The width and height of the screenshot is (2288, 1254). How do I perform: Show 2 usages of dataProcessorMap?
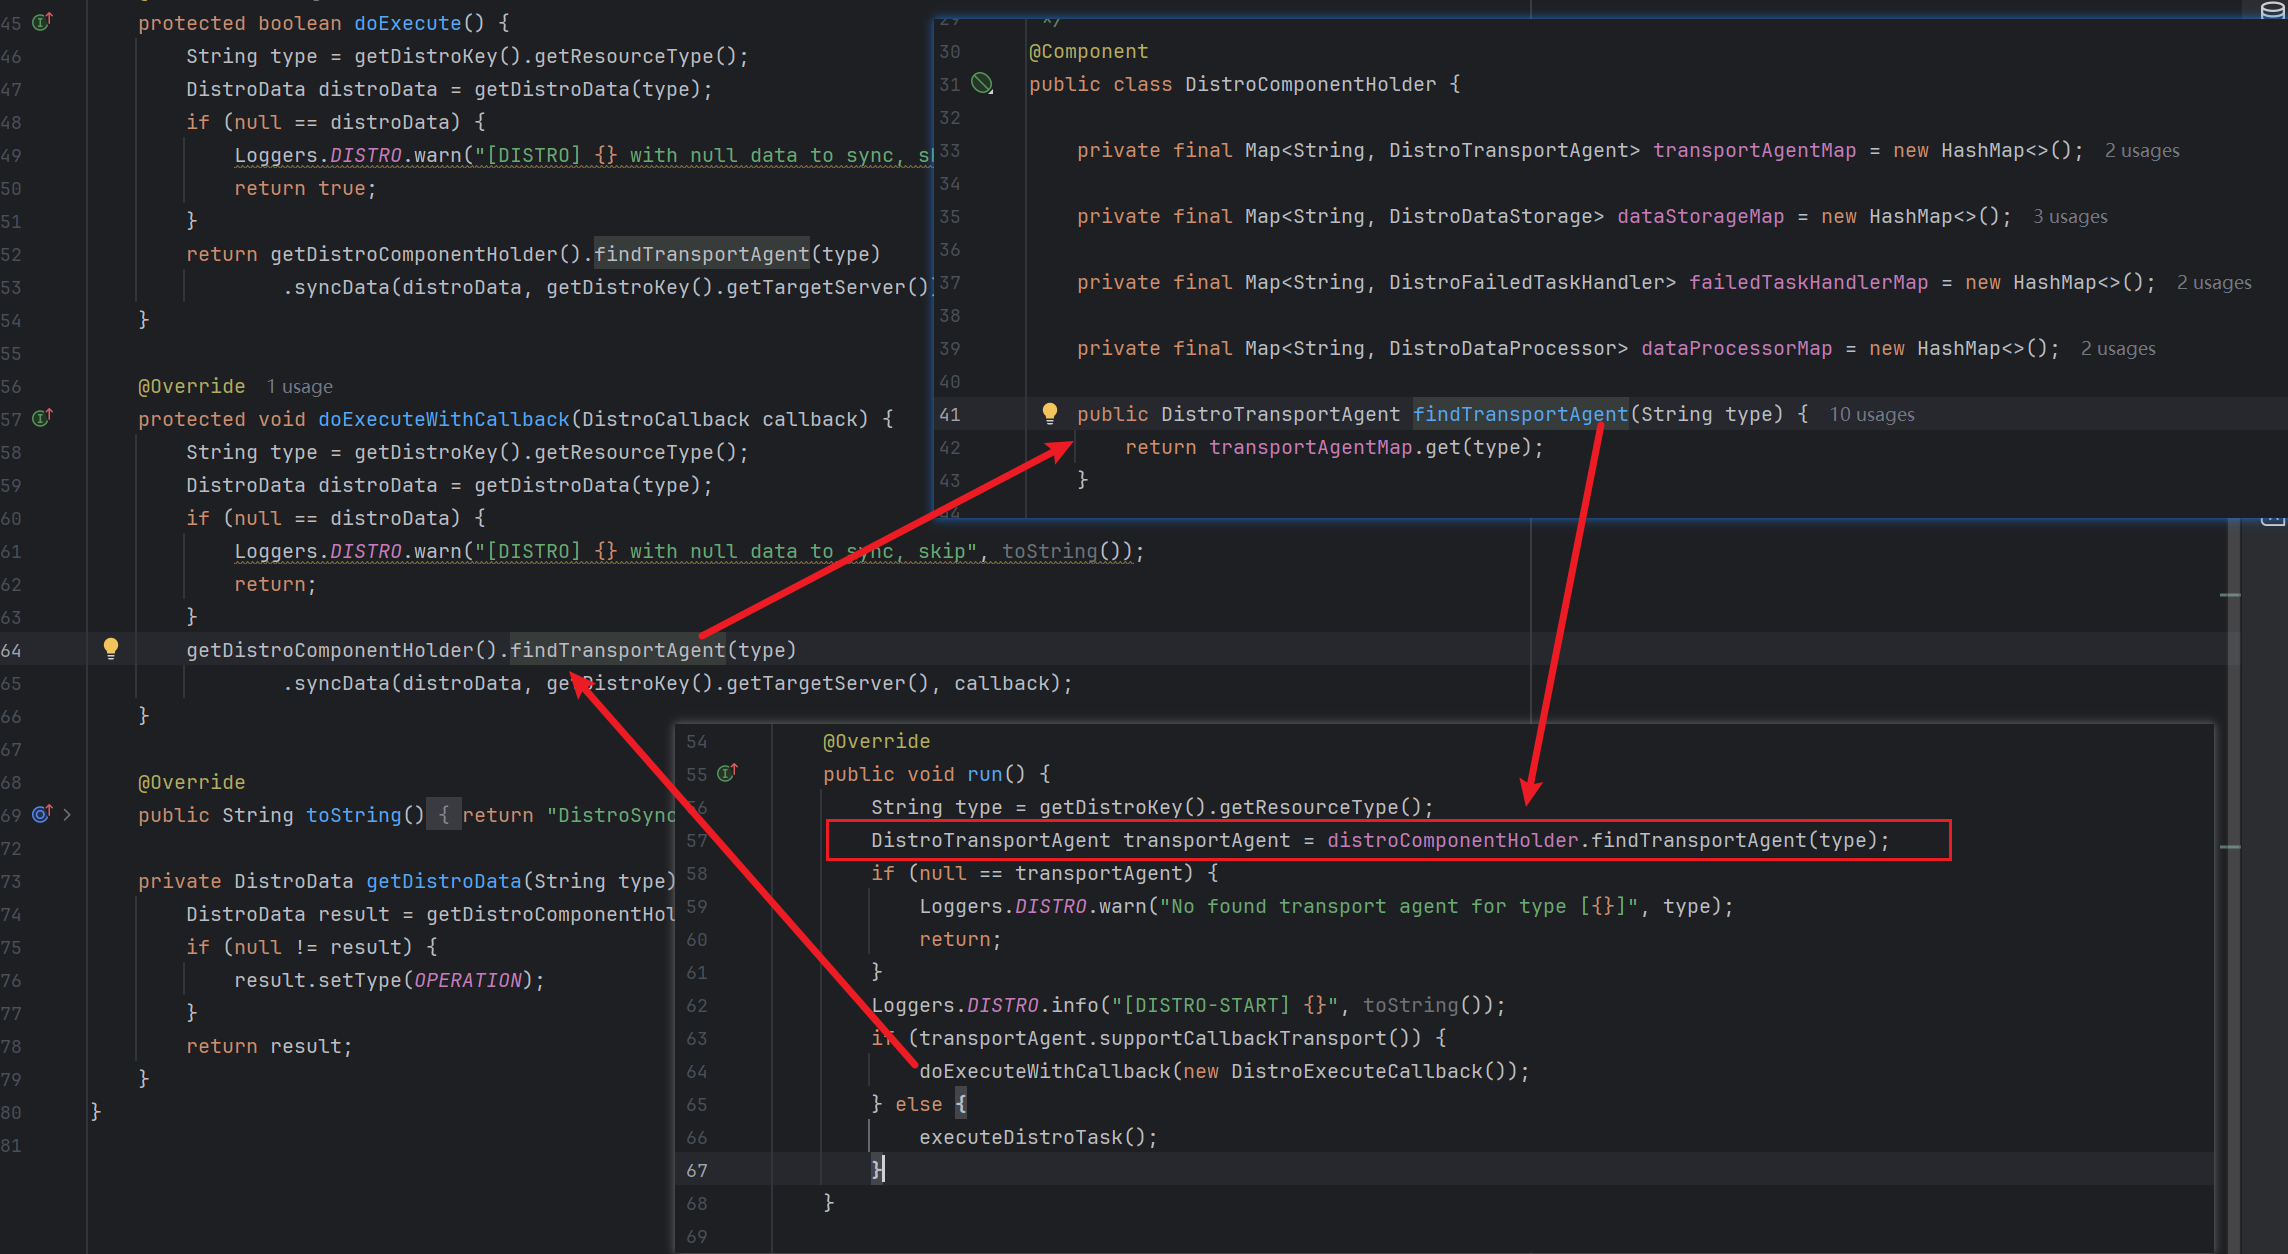click(x=2117, y=348)
